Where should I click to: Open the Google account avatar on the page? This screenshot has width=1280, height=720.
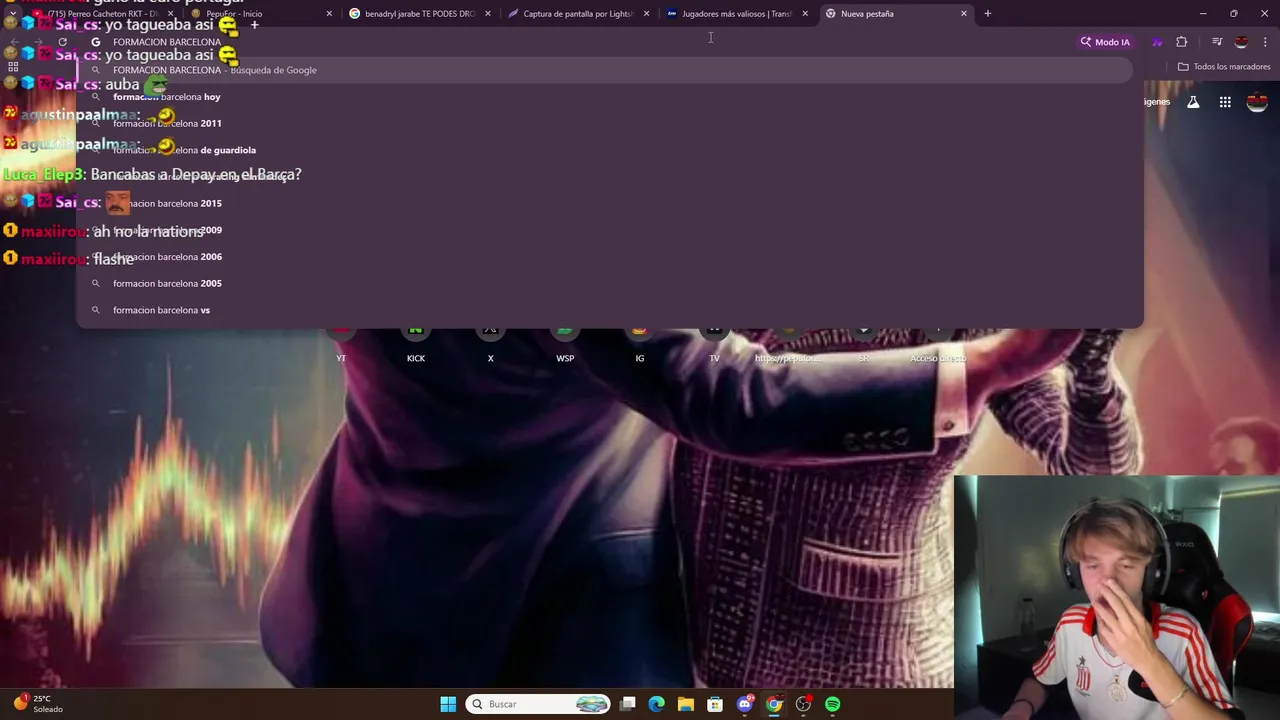(1257, 102)
